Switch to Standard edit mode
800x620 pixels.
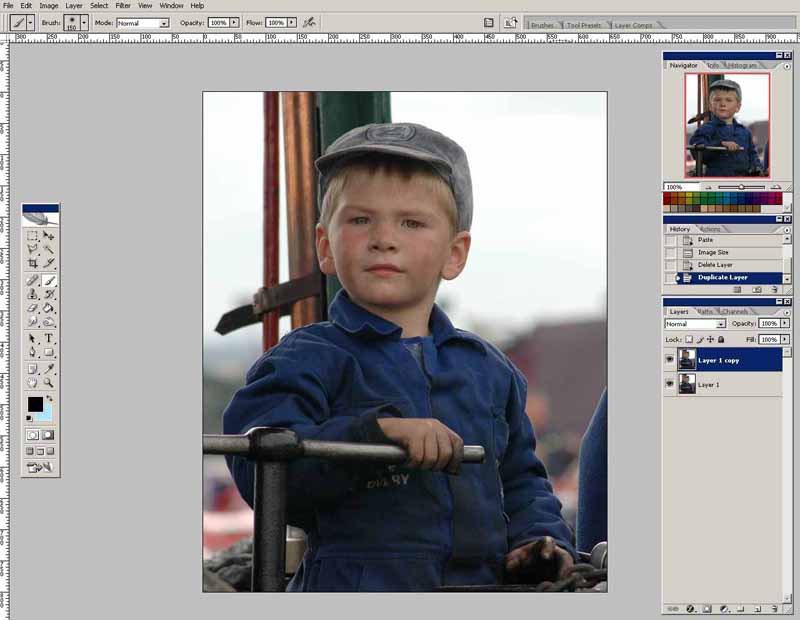[33, 435]
